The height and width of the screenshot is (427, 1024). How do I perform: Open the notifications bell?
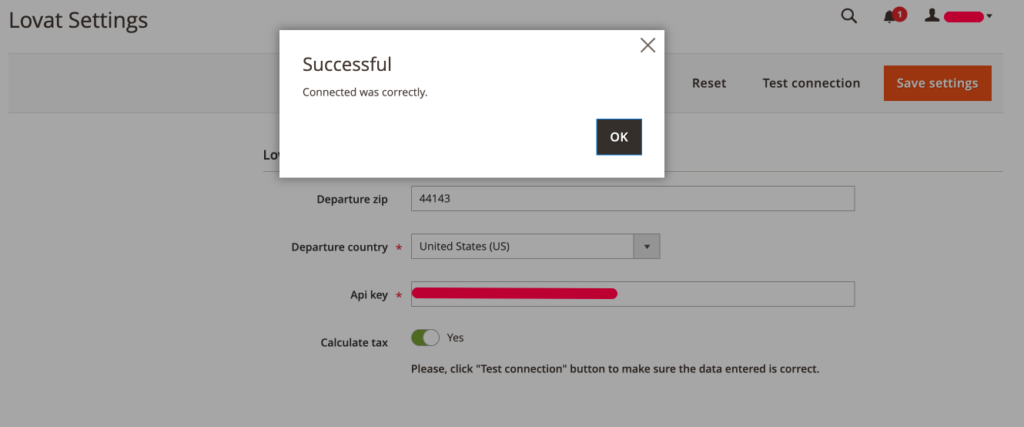coord(889,18)
